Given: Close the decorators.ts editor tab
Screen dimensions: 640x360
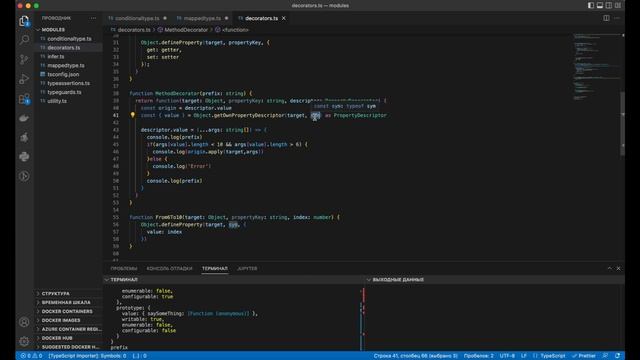Looking at the screenshot, I should tap(284, 18).
